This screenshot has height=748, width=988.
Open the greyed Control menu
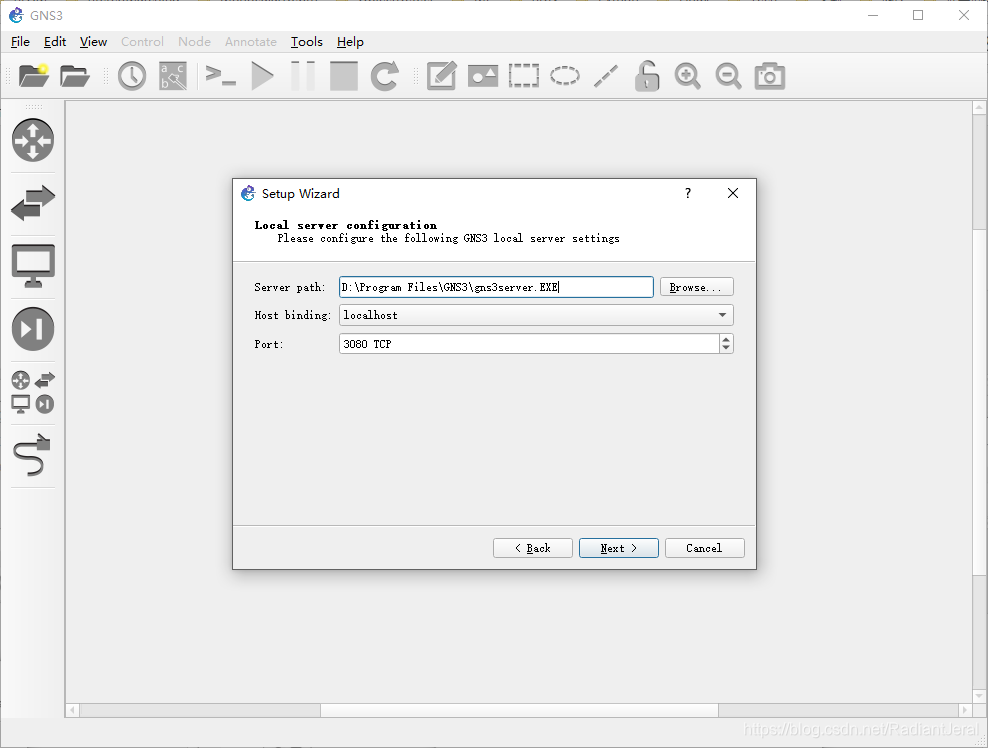[x=142, y=42]
